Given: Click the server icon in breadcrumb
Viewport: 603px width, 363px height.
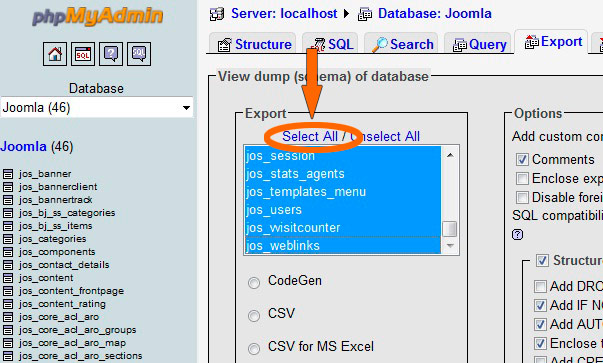Looking at the screenshot, I should [x=217, y=14].
